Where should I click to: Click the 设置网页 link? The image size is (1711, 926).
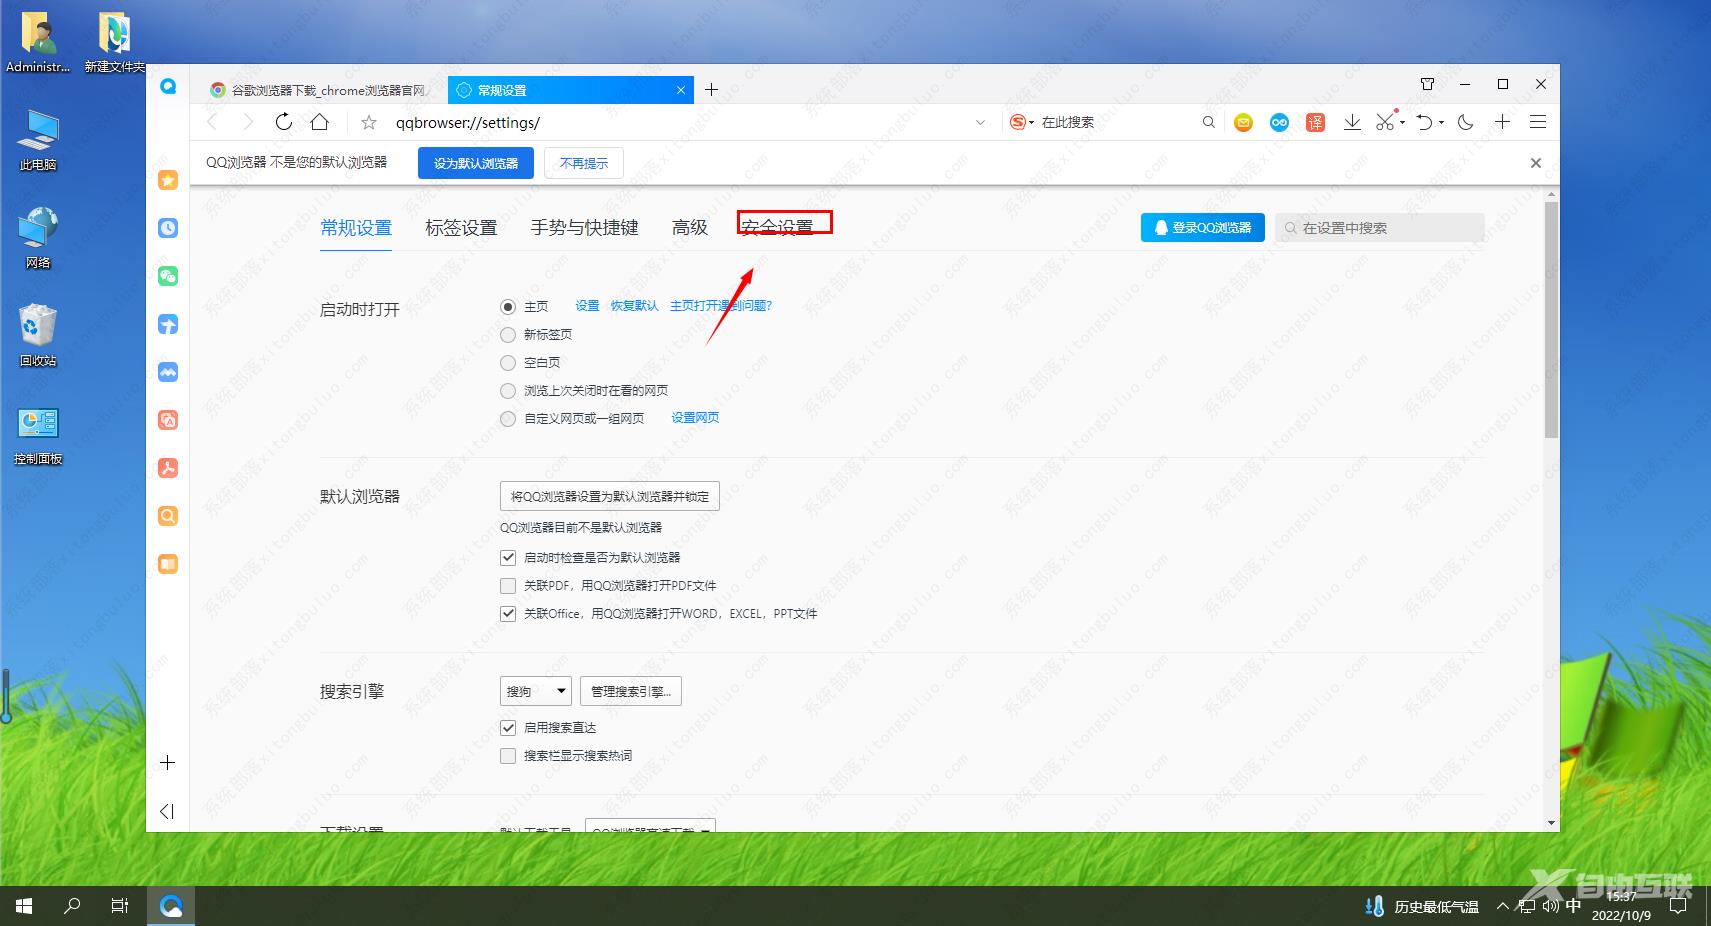695,418
